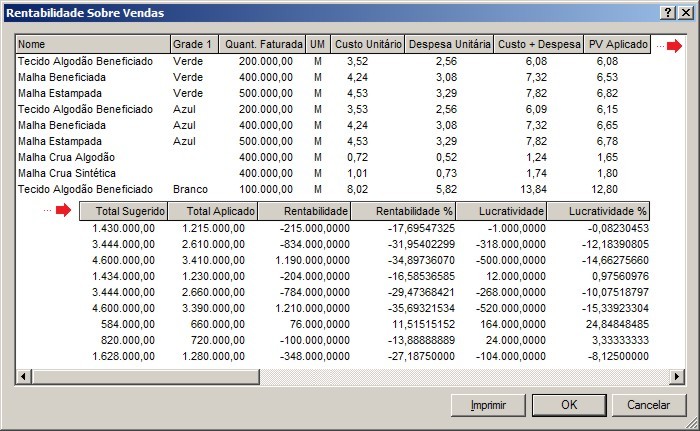Click the horizontal scrollbar left arrow
This screenshot has height=431, width=700.
pyautogui.click(x=23, y=375)
